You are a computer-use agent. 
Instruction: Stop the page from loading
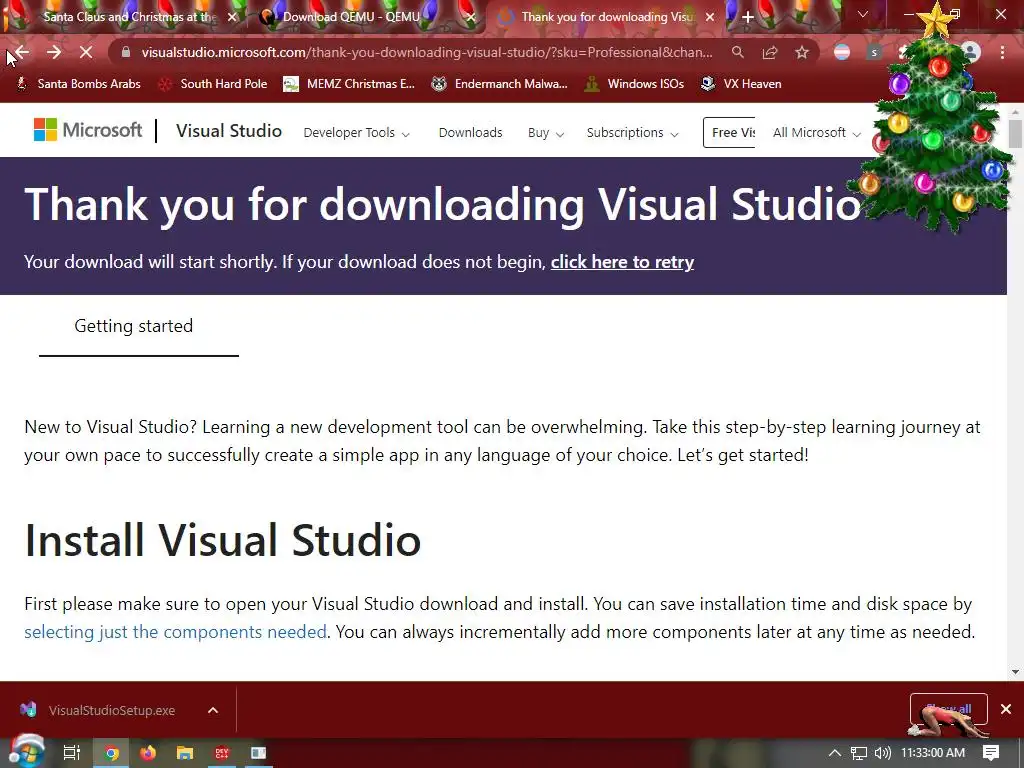pos(86,52)
